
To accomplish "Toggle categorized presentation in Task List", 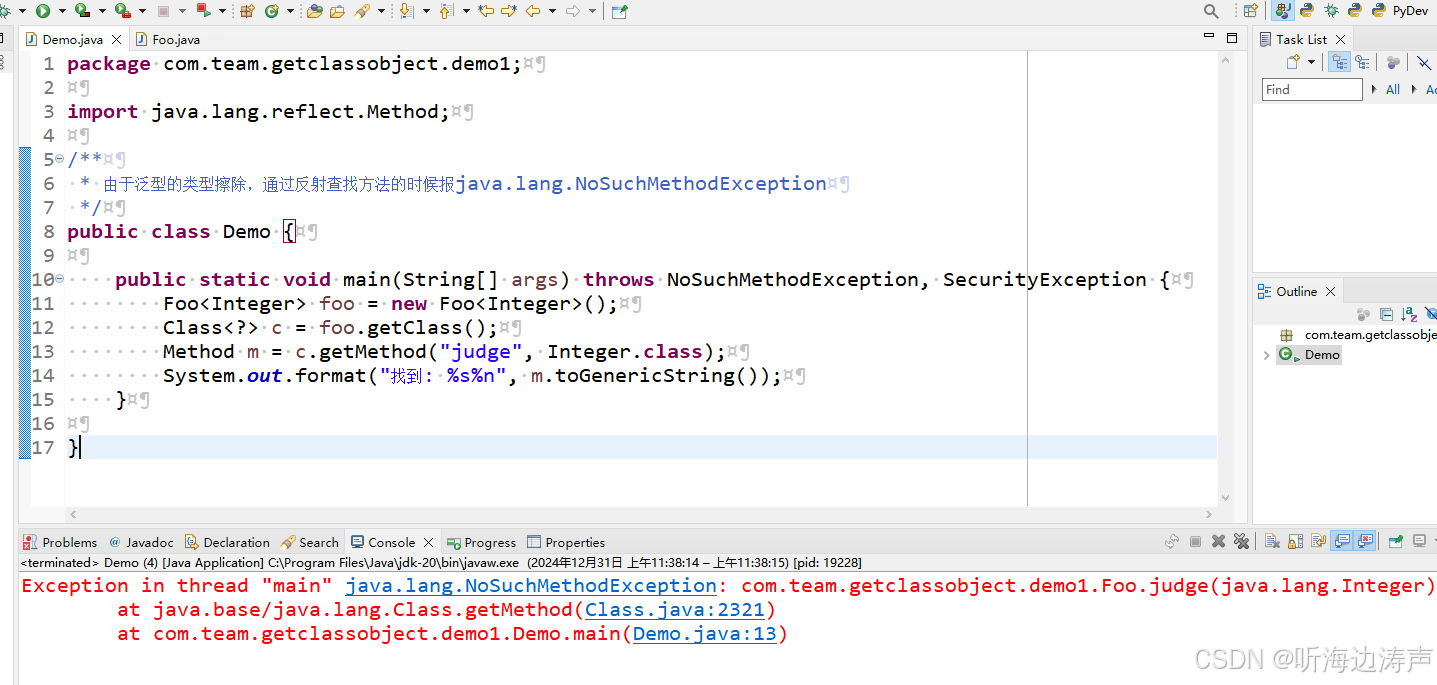I will click(x=1339, y=61).
